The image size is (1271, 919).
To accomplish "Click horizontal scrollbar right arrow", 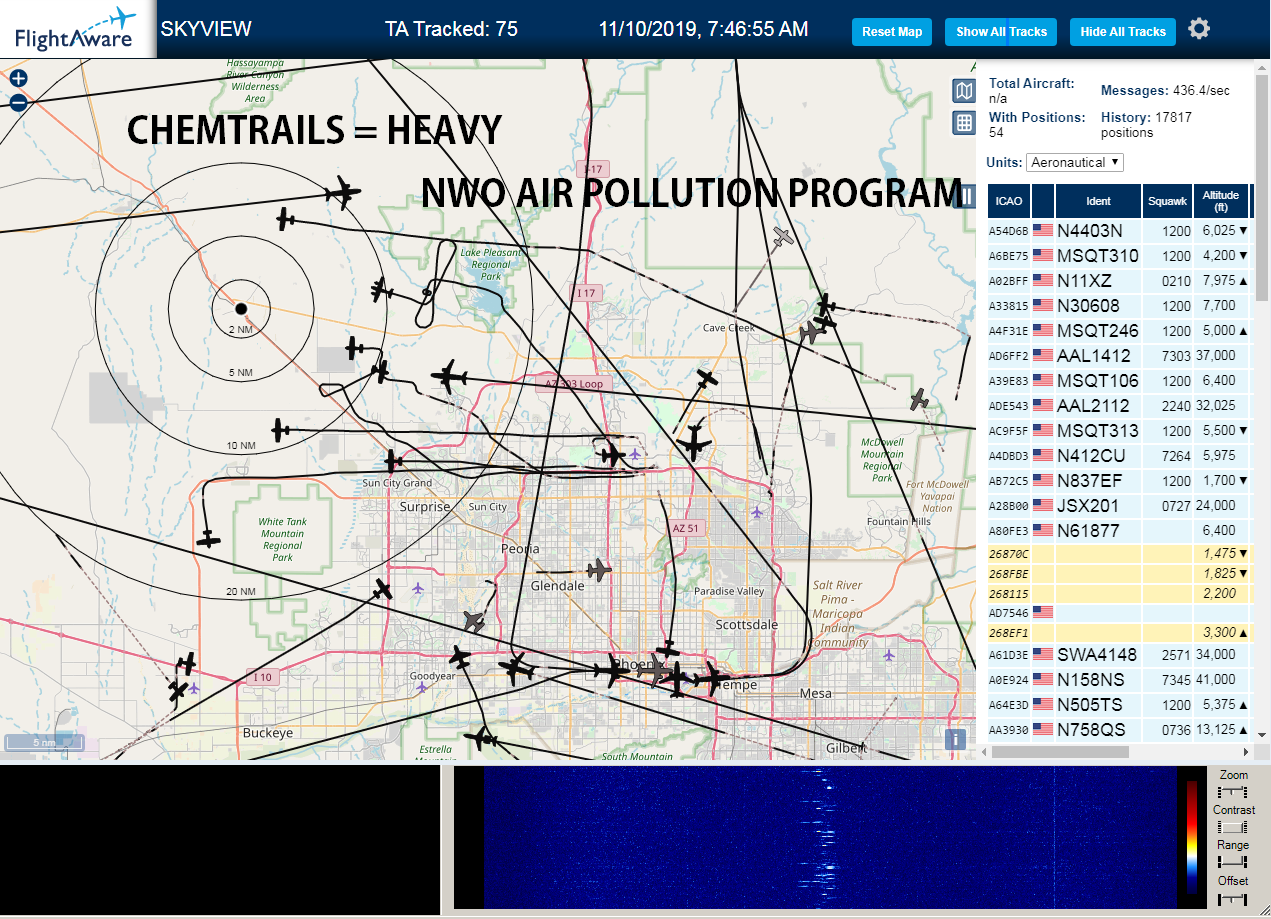I will pos(1246,751).
